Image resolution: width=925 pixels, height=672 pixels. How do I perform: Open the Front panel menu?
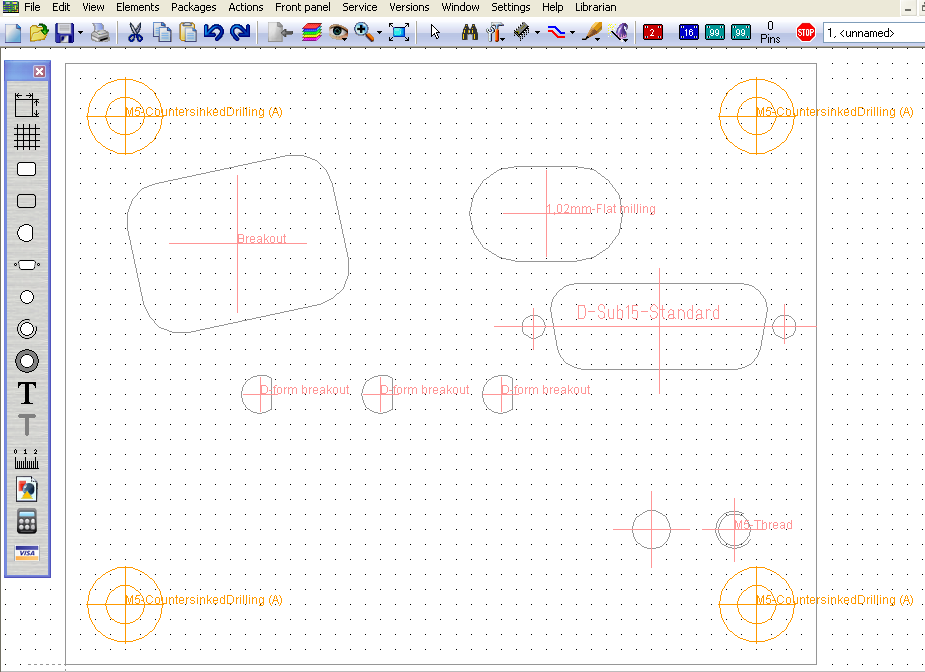302,7
